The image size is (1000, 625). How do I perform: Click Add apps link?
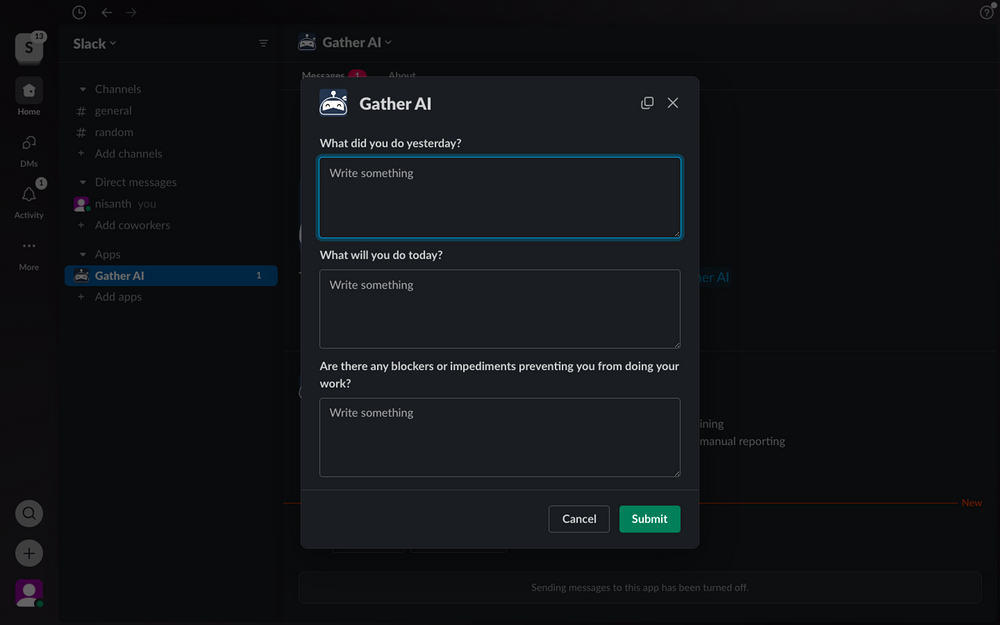(119, 297)
